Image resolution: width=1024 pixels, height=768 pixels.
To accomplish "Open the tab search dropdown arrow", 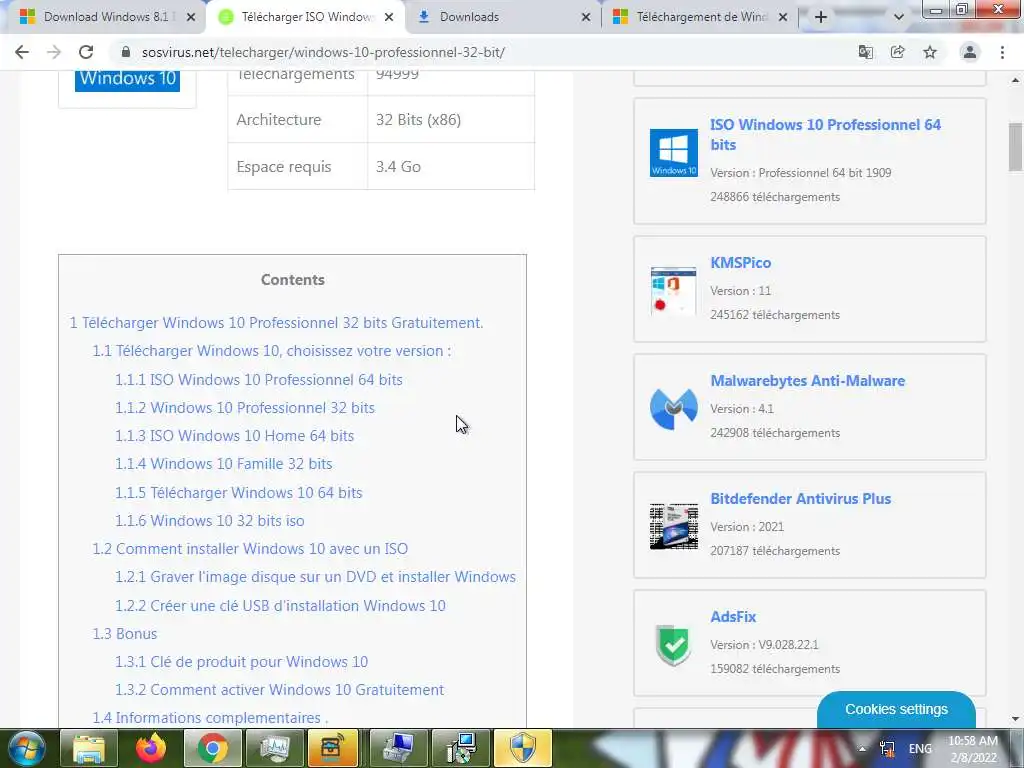I will coord(899,17).
